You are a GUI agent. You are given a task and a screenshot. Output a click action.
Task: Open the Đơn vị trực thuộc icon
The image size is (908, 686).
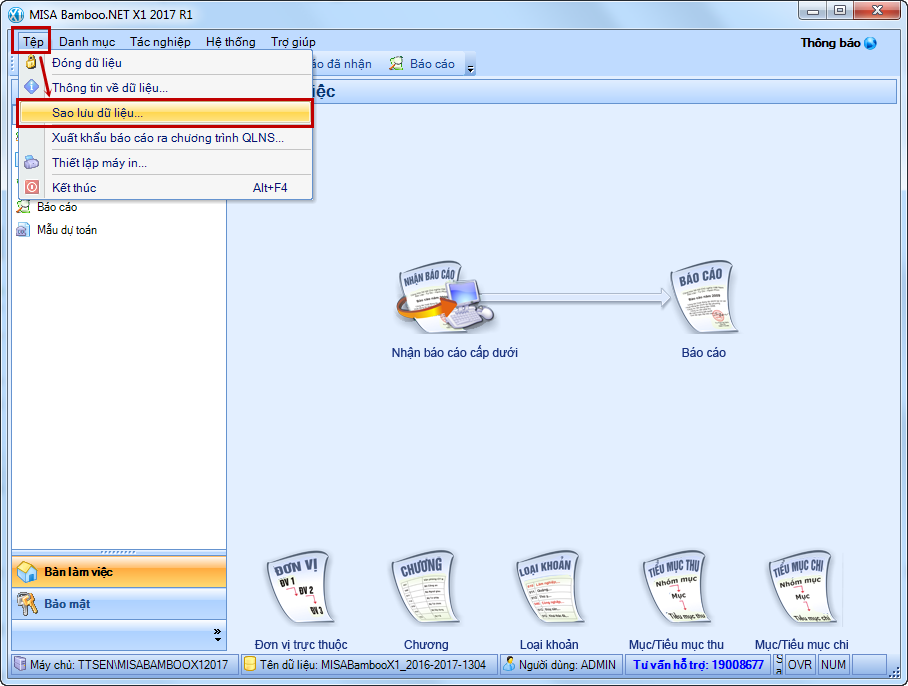[300, 587]
